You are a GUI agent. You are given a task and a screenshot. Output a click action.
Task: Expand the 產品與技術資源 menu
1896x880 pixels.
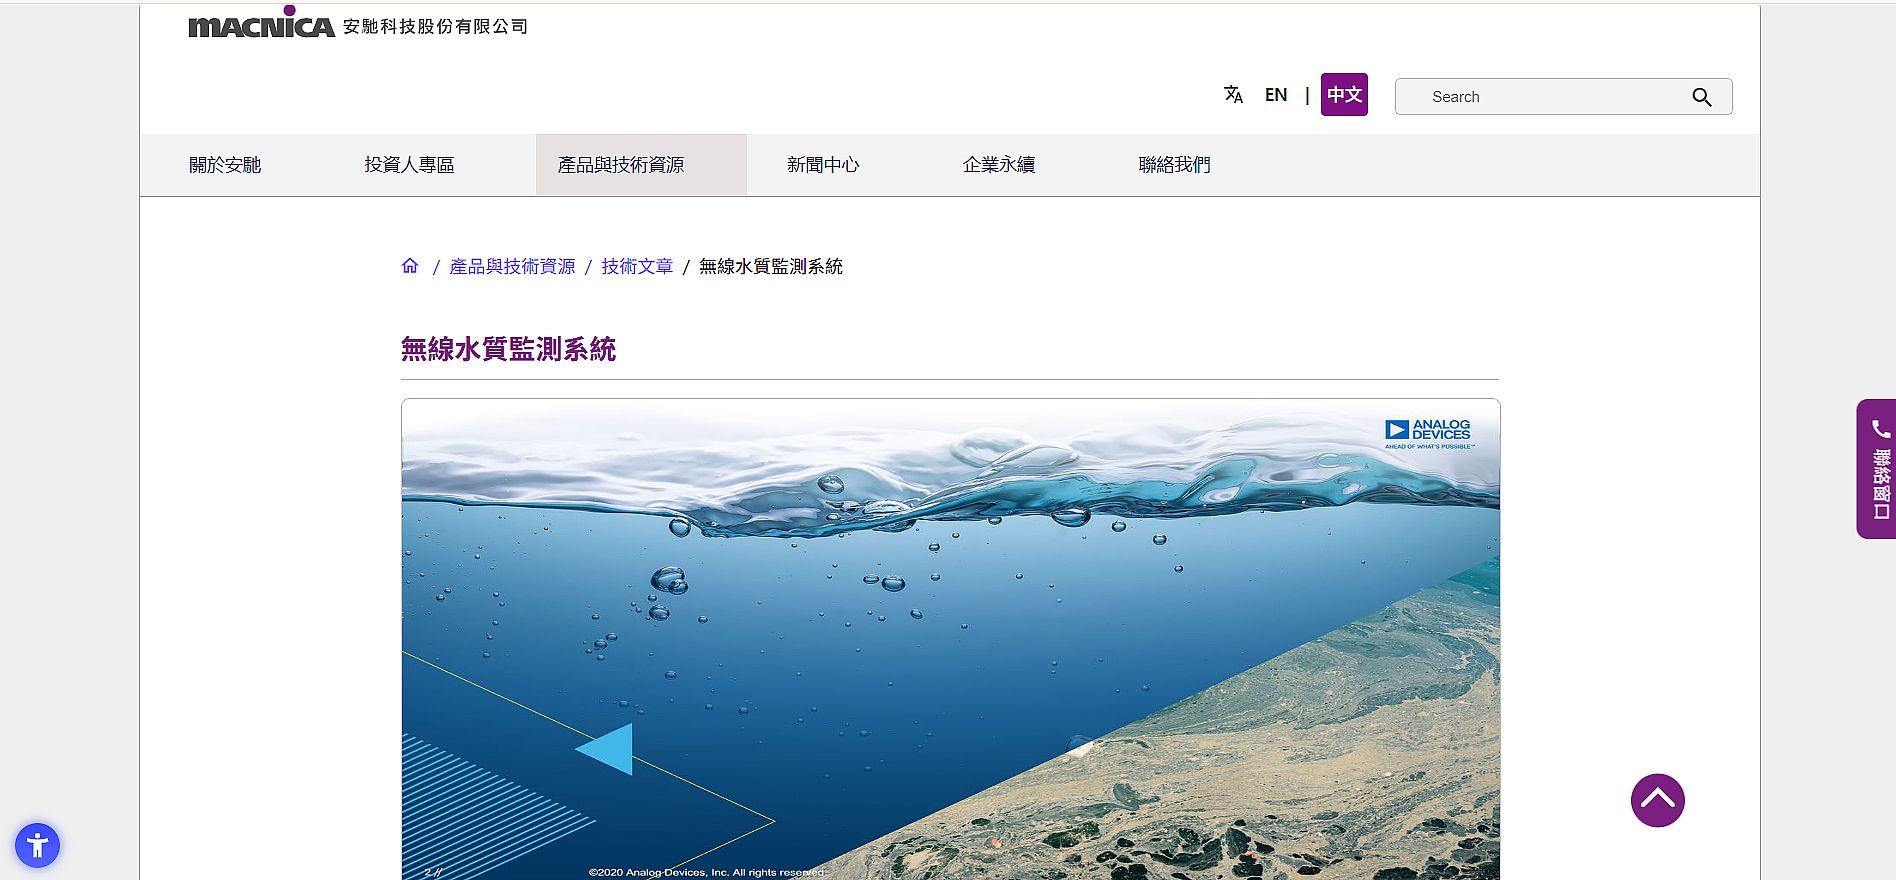point(621,165)
